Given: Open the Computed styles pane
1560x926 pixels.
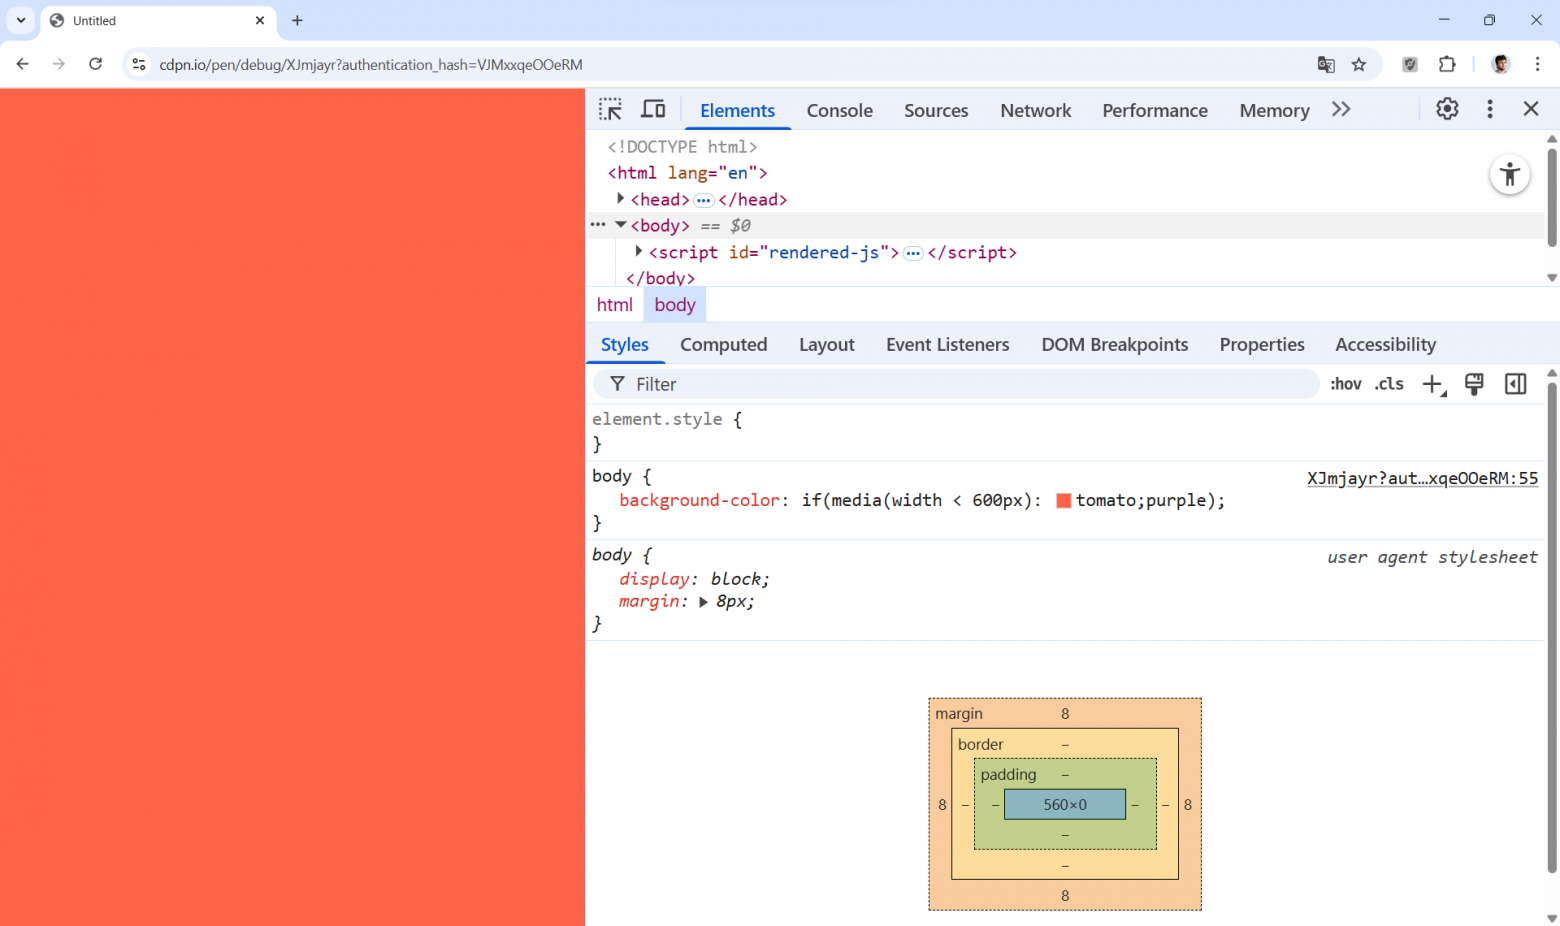Looking at the screenshot, I should 724,345.
